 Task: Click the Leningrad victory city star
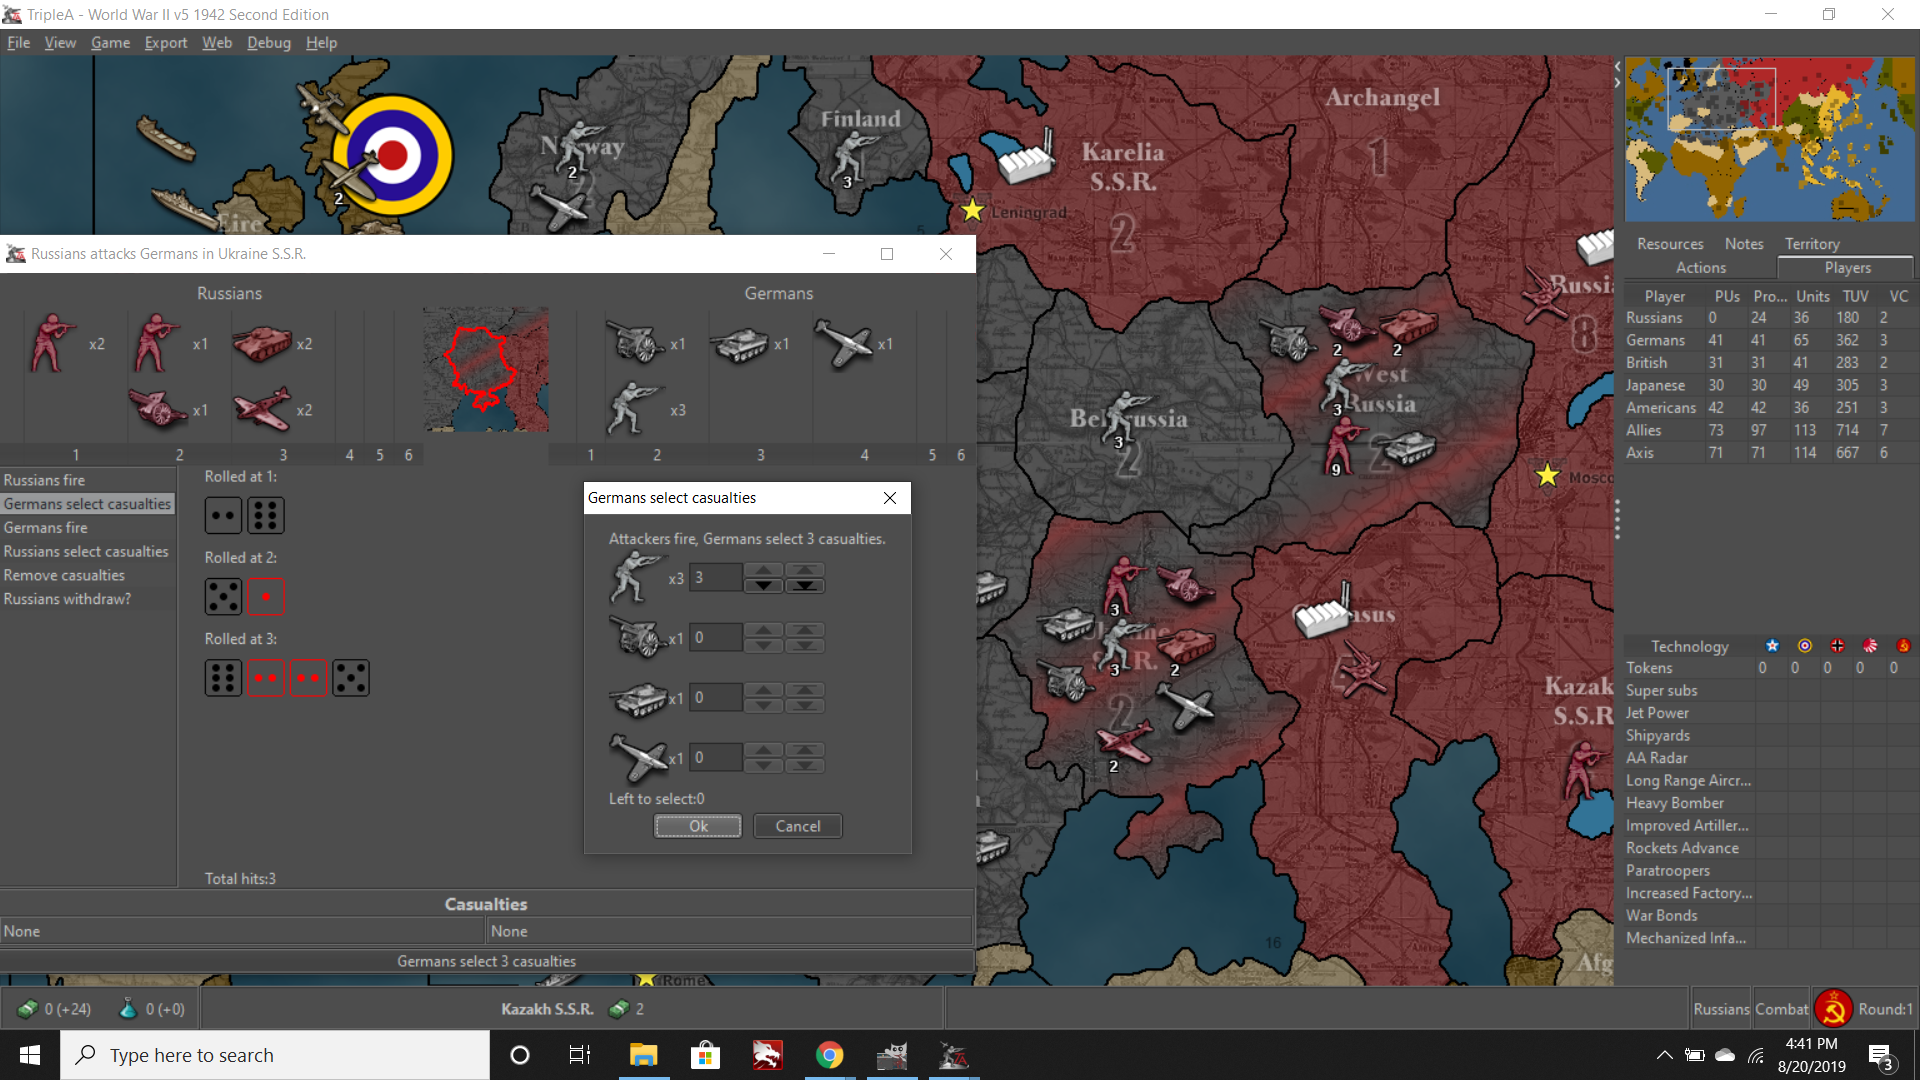pos(972,210)
